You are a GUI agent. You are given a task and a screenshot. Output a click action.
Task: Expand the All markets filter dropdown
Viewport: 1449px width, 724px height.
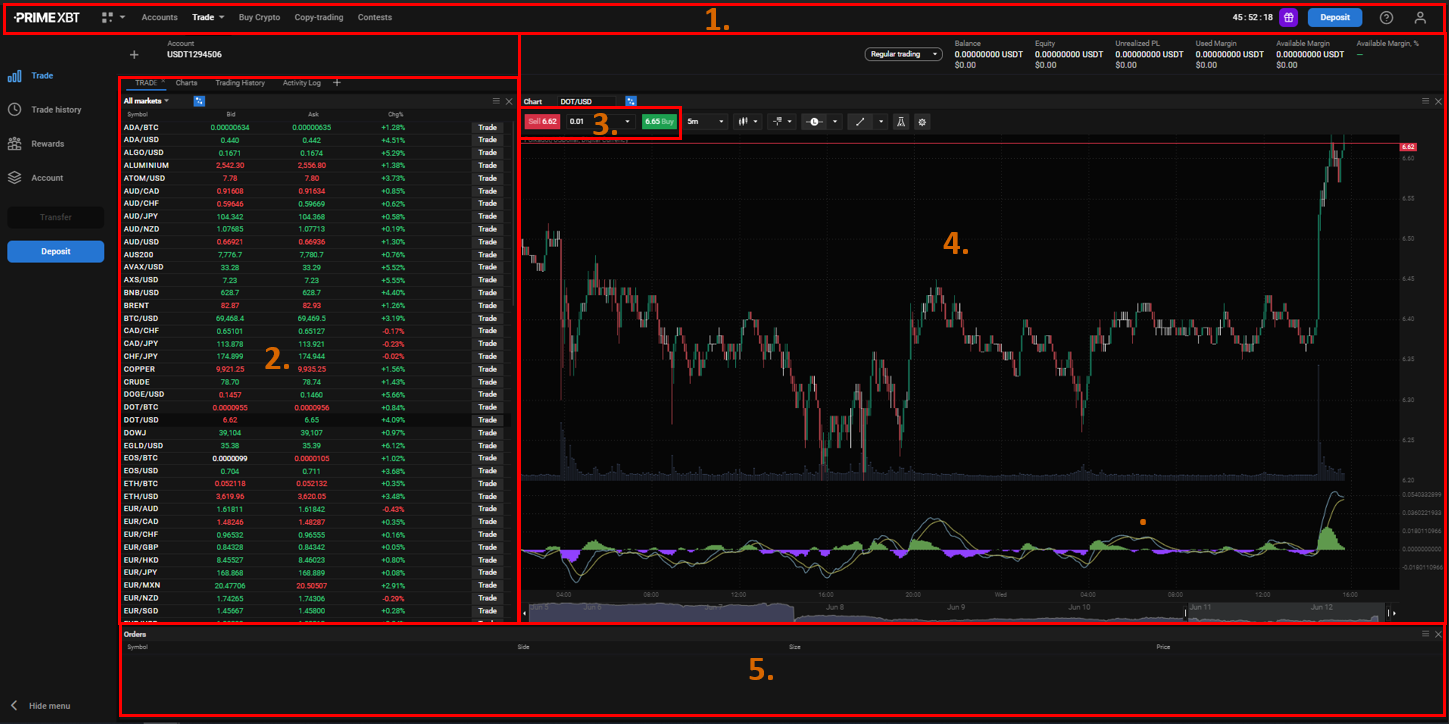click(x=146, y=101)
